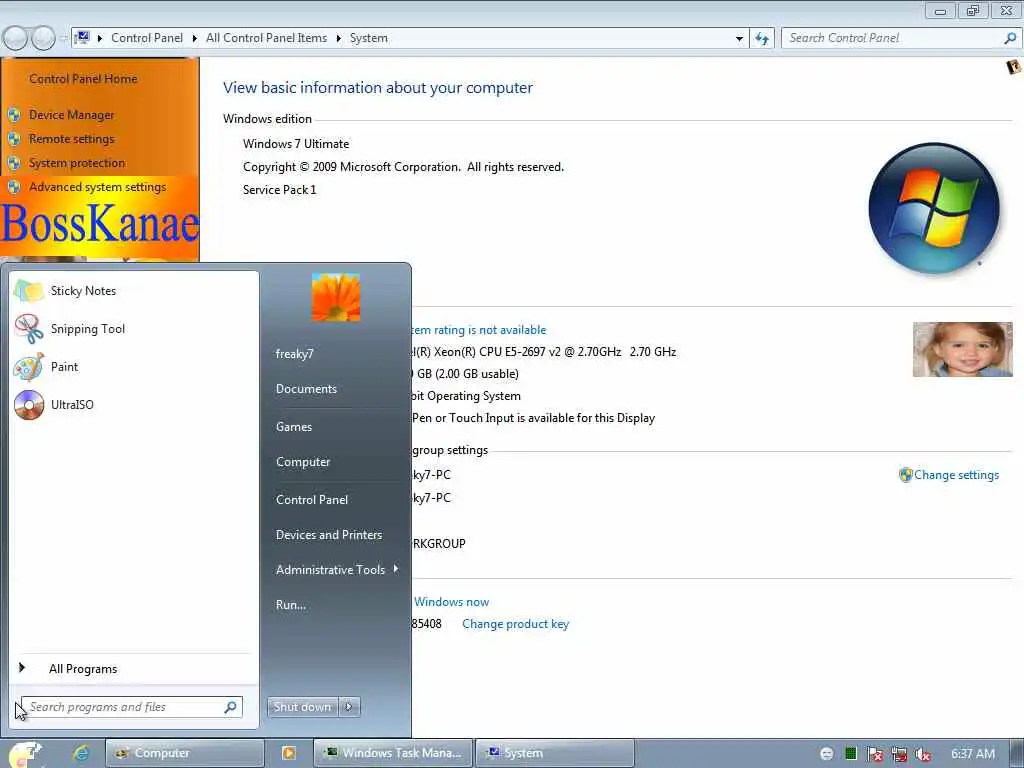
Task: Click the Forward navigation button
Action: click(x=43, y=39)
